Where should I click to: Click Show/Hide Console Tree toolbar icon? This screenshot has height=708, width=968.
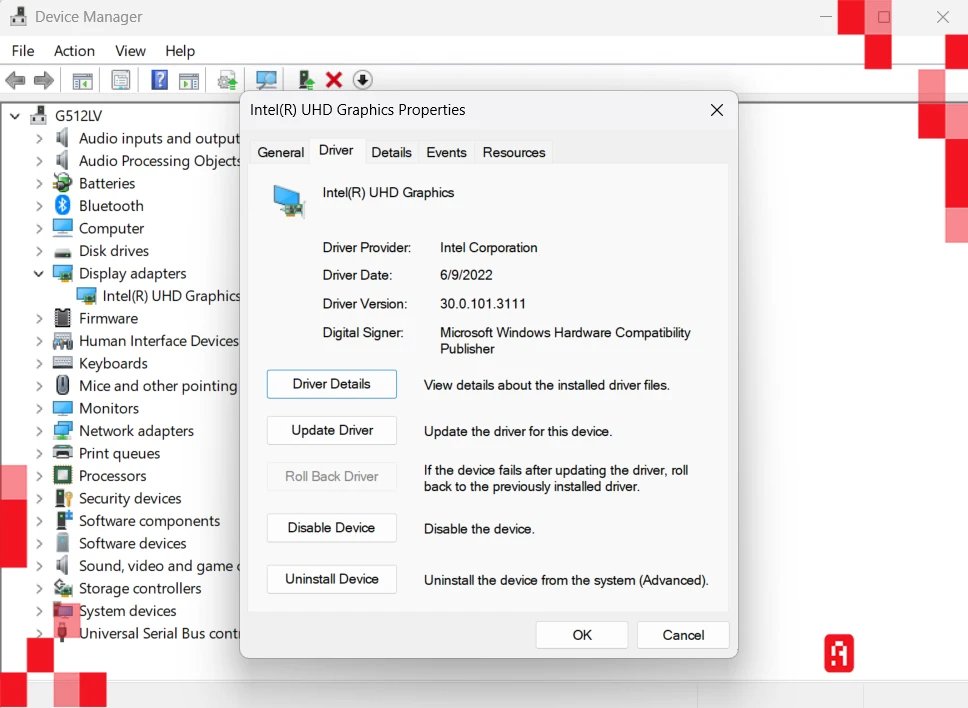[82, 80]
